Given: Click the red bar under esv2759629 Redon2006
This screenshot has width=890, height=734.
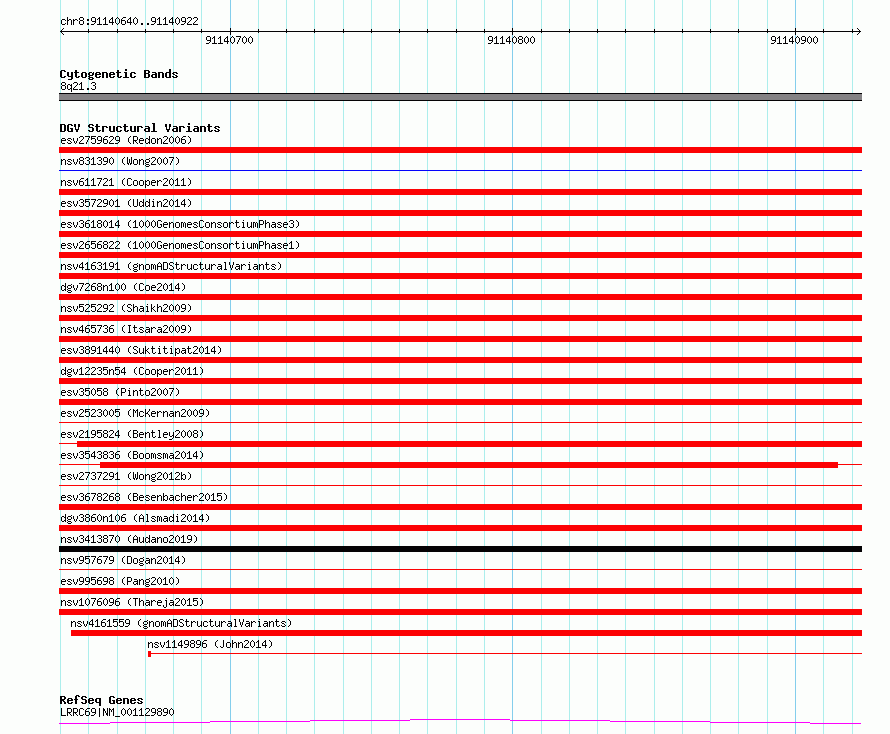Looking at the screenshot, I should click(x=460, y=150).
